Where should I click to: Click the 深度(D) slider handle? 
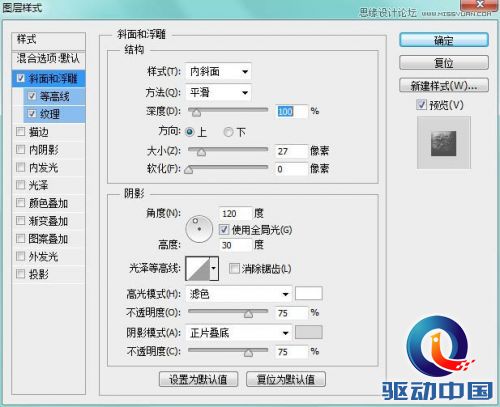[x=197, y=113]
